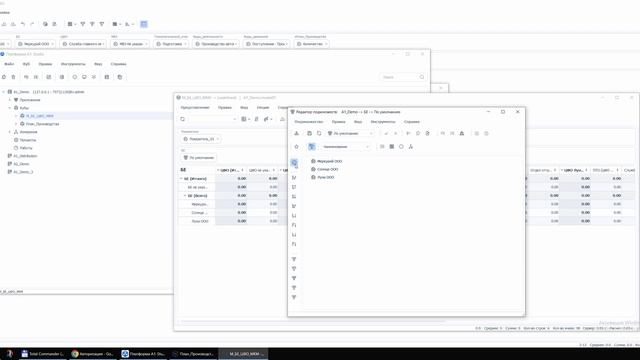This screenshot has height=360, width=640.
Task: Select Луна ООО in subset editor list
Action: pos(325,177)
